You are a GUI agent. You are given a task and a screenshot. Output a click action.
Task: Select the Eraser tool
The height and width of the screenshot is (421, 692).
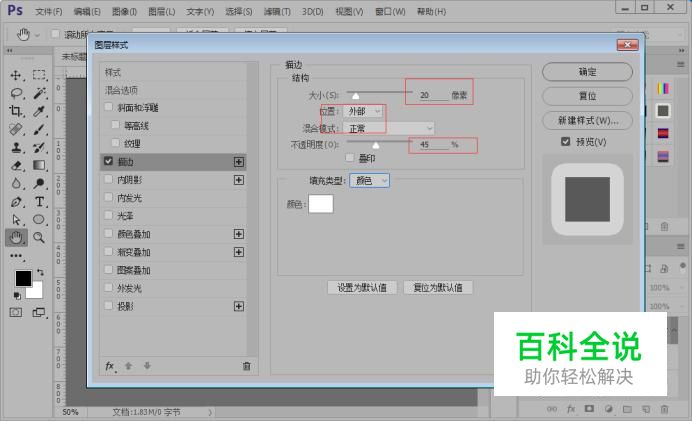16,165
